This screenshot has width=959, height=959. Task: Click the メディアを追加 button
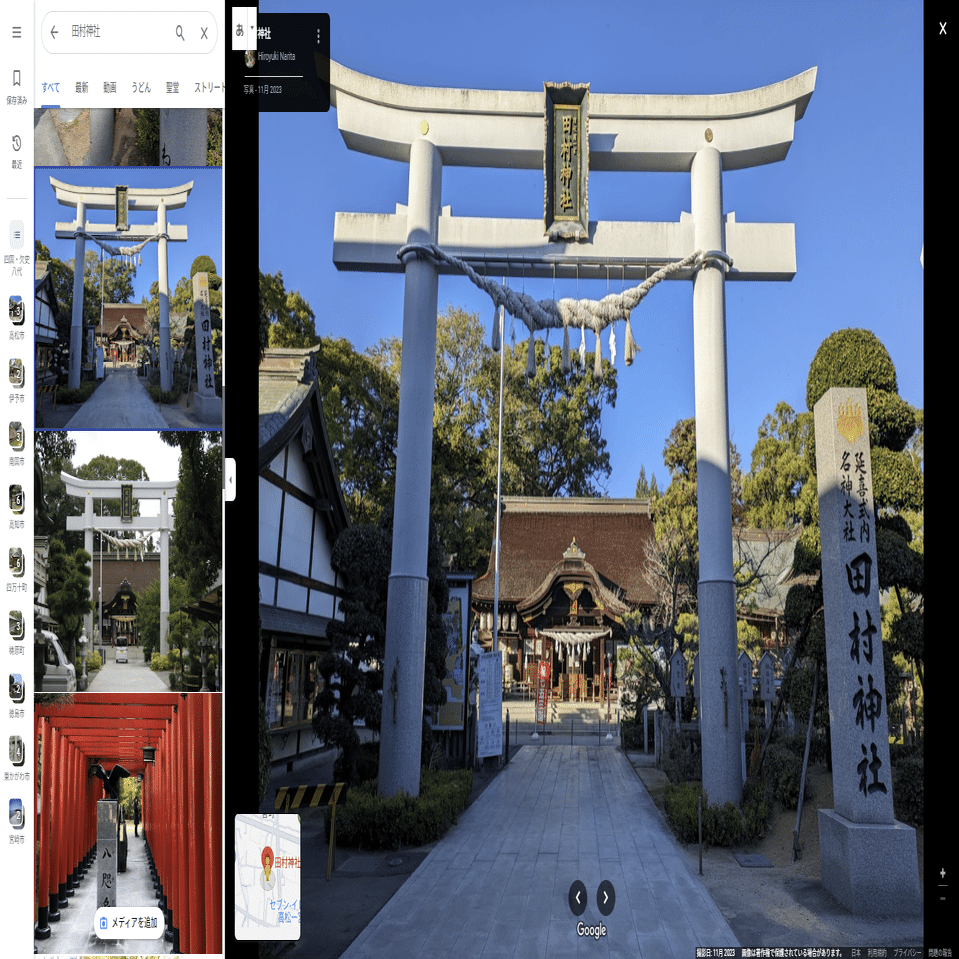[x=129, y=923]
